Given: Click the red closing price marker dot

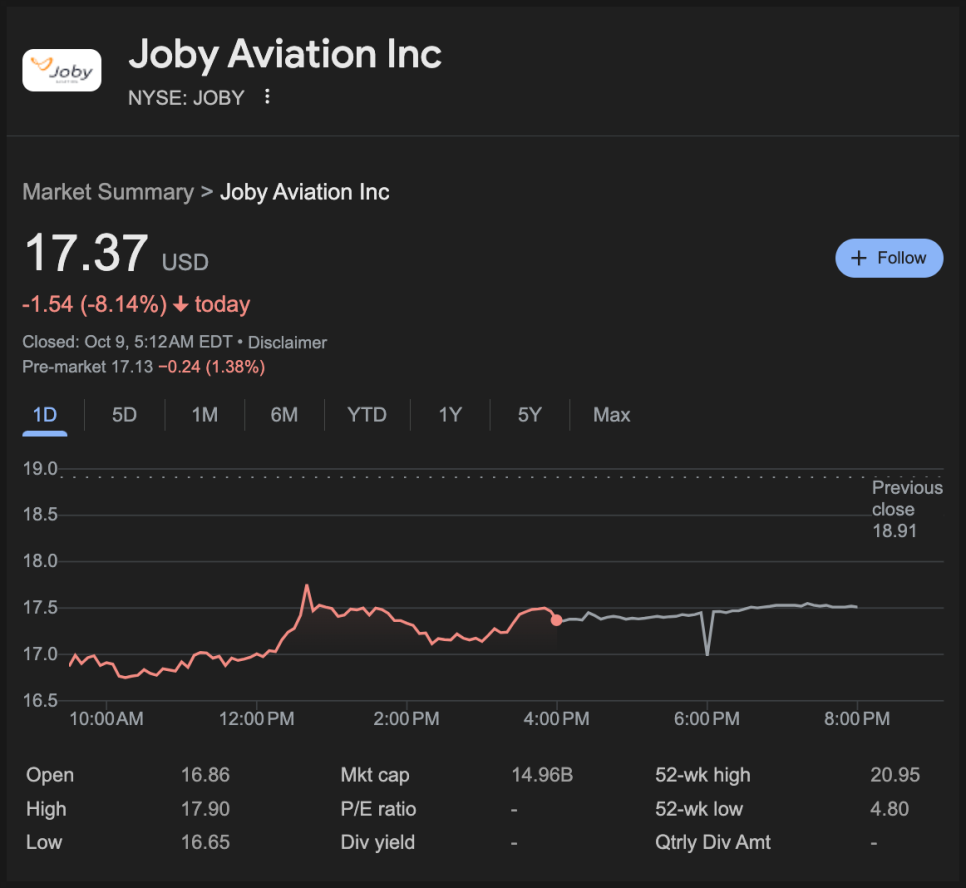Looking at the screenshot, I should pyautogui.click(x=556, y=620).
